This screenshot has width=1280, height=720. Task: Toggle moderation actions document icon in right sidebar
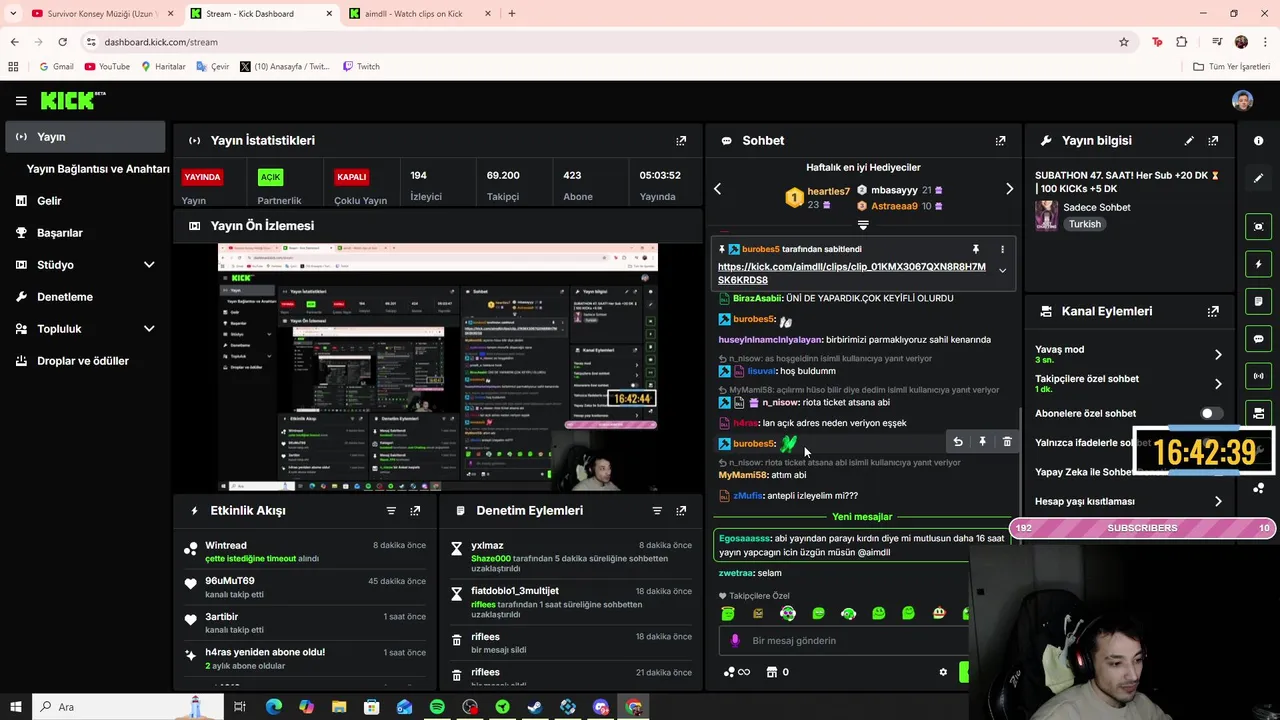pyautogui.click(x=1258, y=301)
